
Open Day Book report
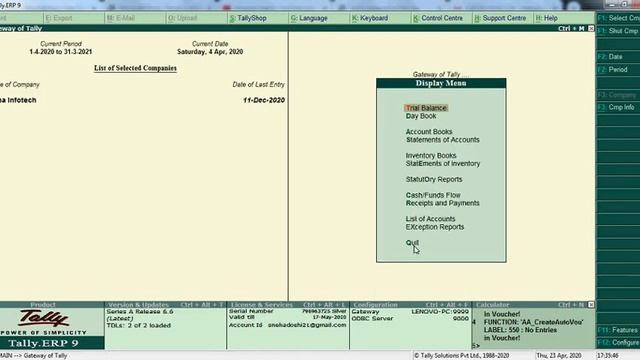point(421,116)
